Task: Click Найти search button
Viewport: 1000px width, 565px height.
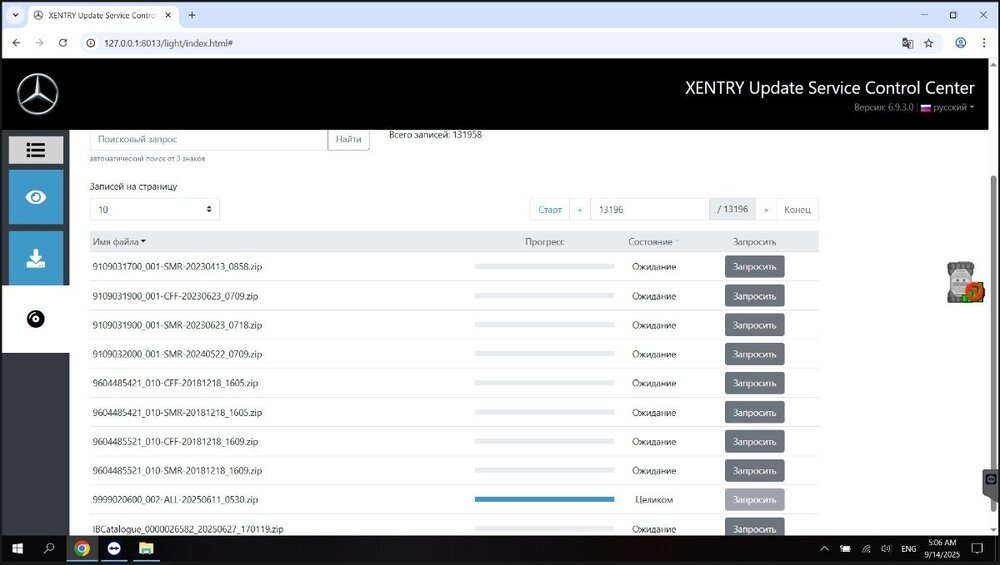Action: point(348,139)
